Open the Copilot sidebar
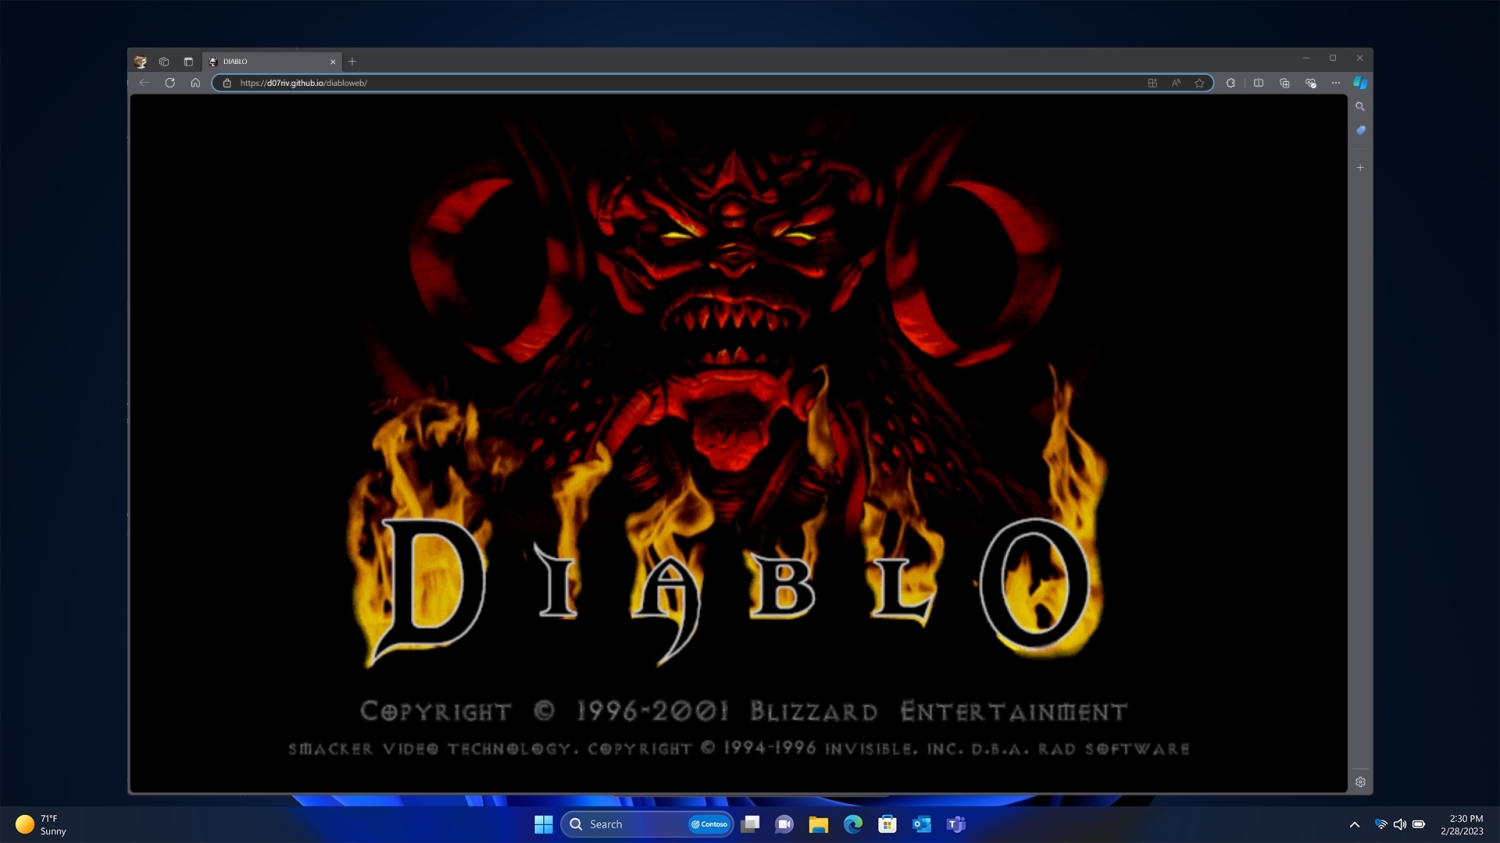The height and width of the screenshot is (843, 1500). coord(1361,83)
